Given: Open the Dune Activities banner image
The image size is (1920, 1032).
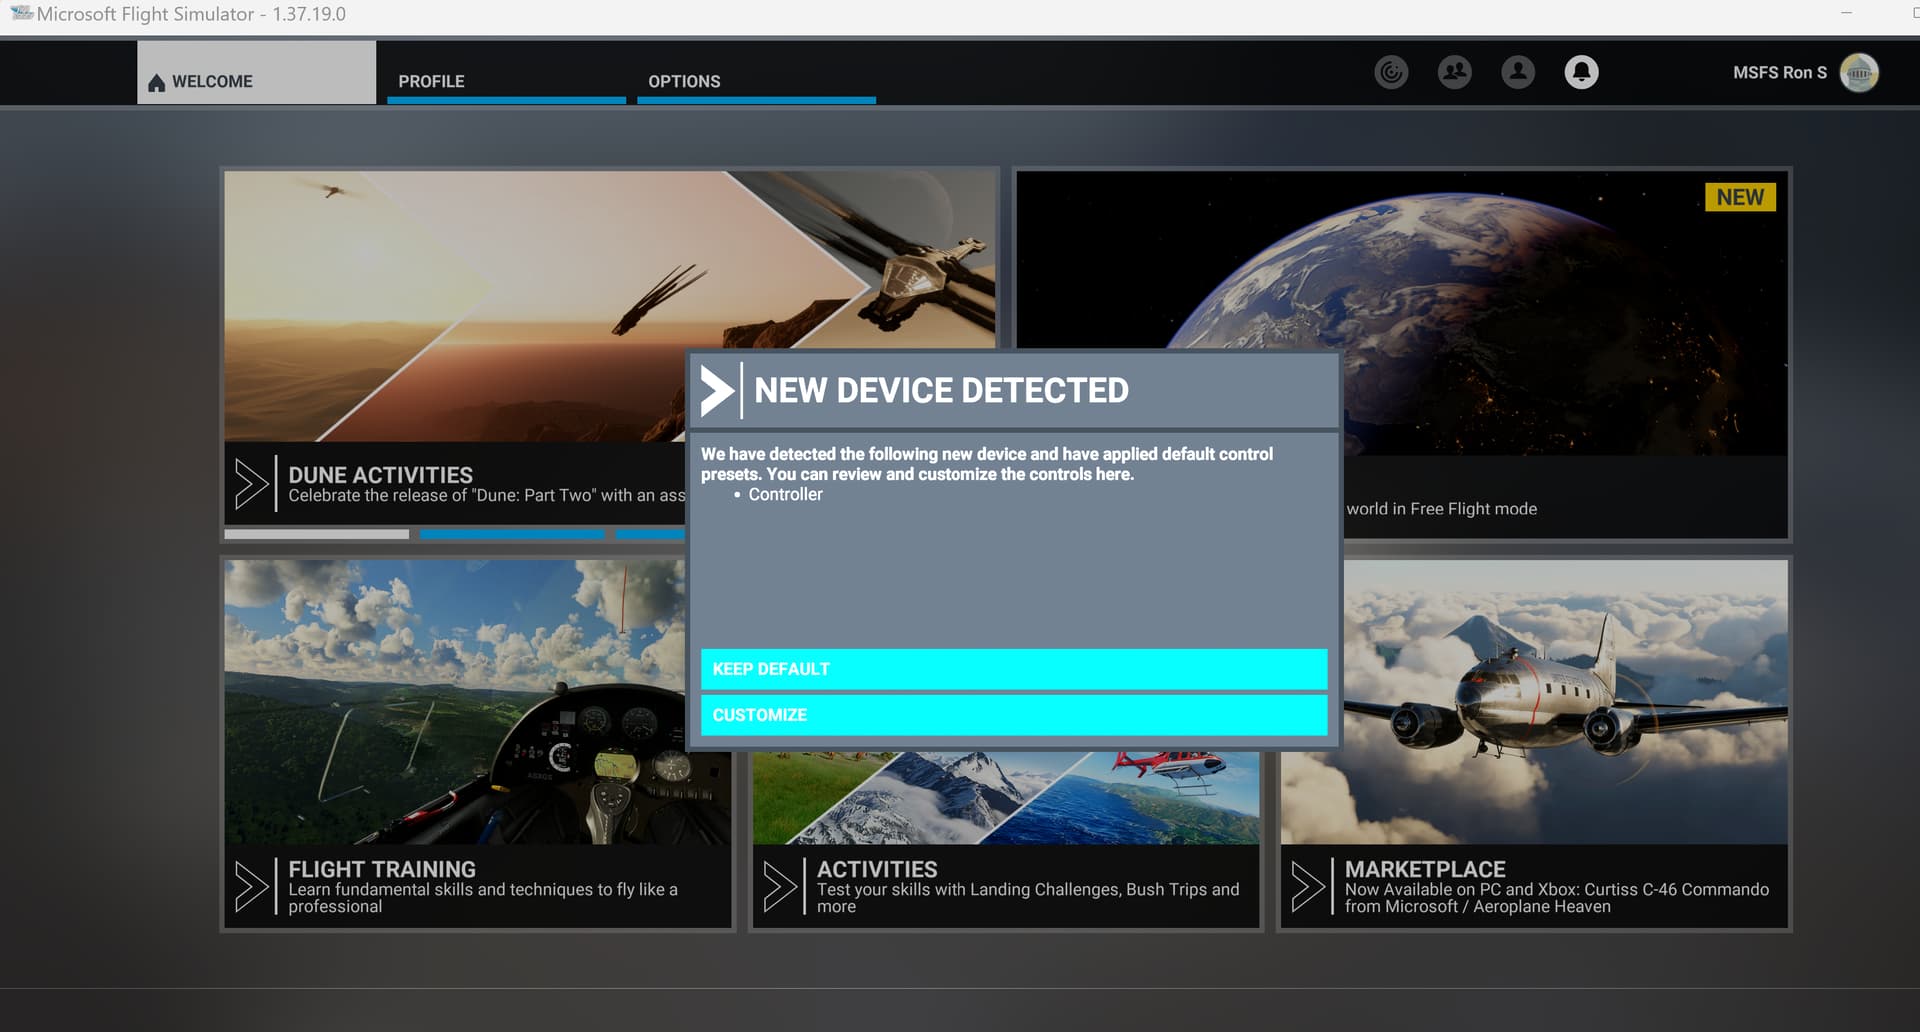Looking at the screenshot, I should coord(455,305).
